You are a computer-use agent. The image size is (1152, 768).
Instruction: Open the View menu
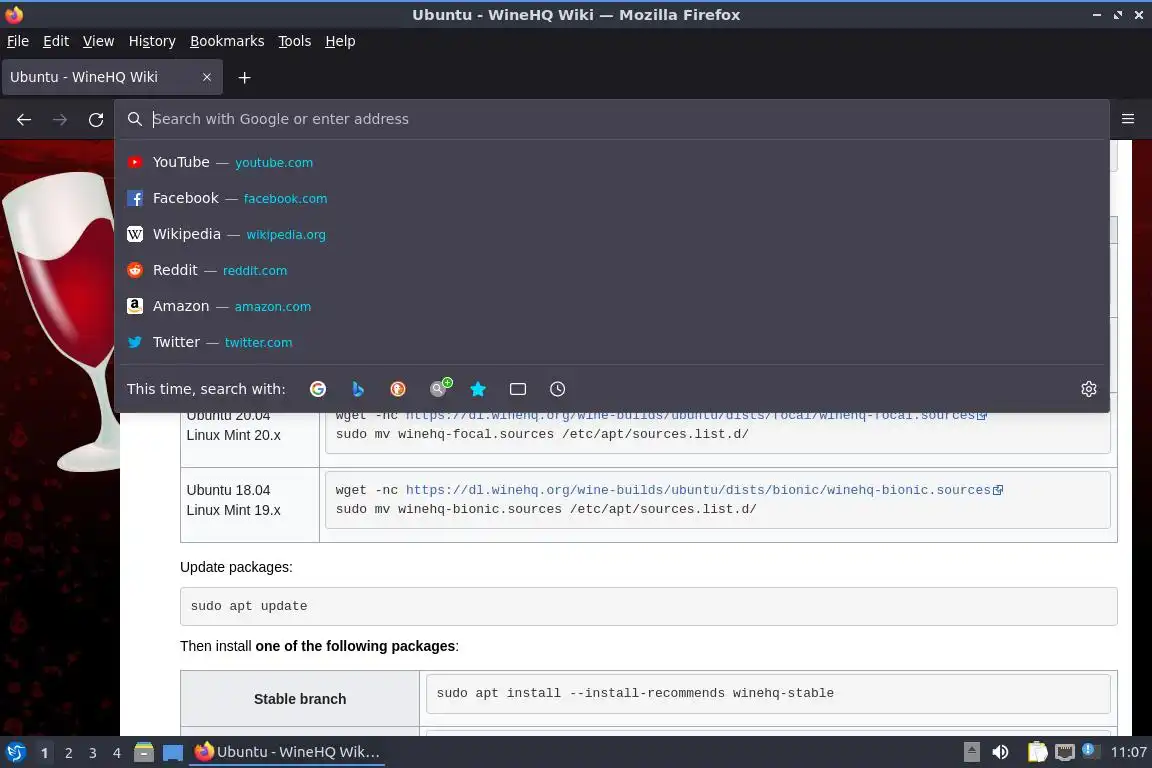point(98,41)
